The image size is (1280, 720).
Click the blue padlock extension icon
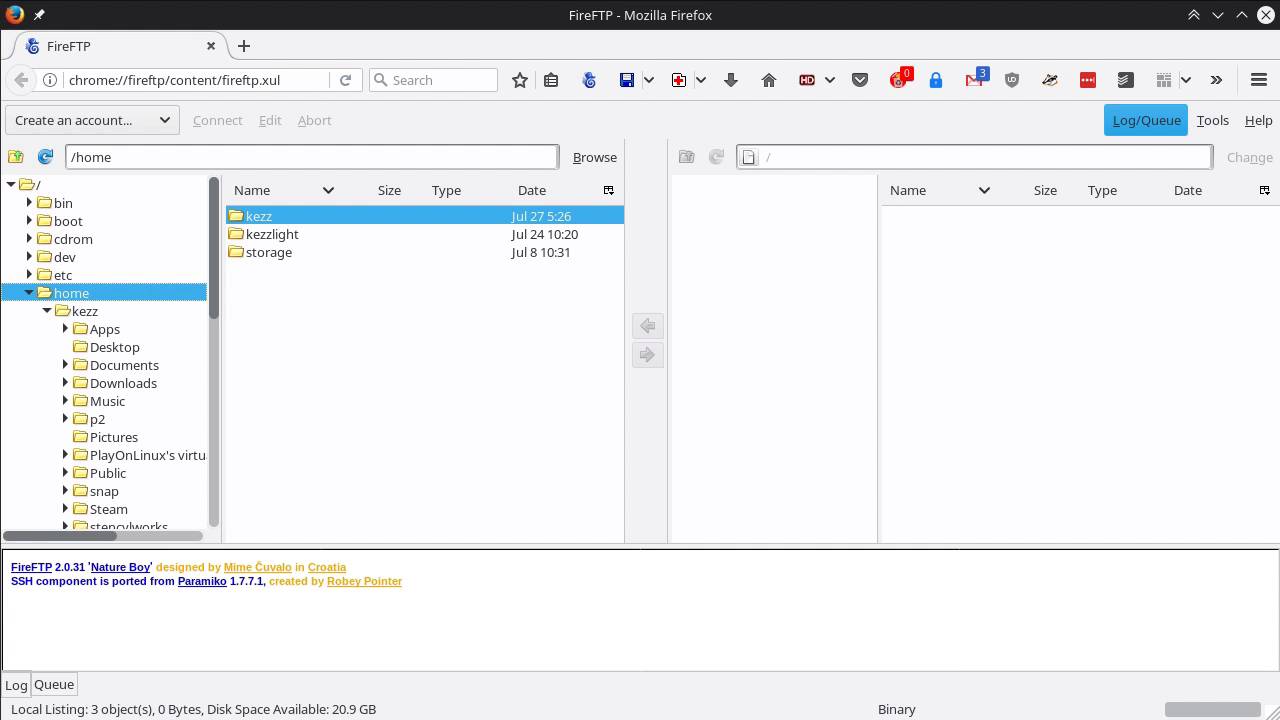[x=936, y=80]
